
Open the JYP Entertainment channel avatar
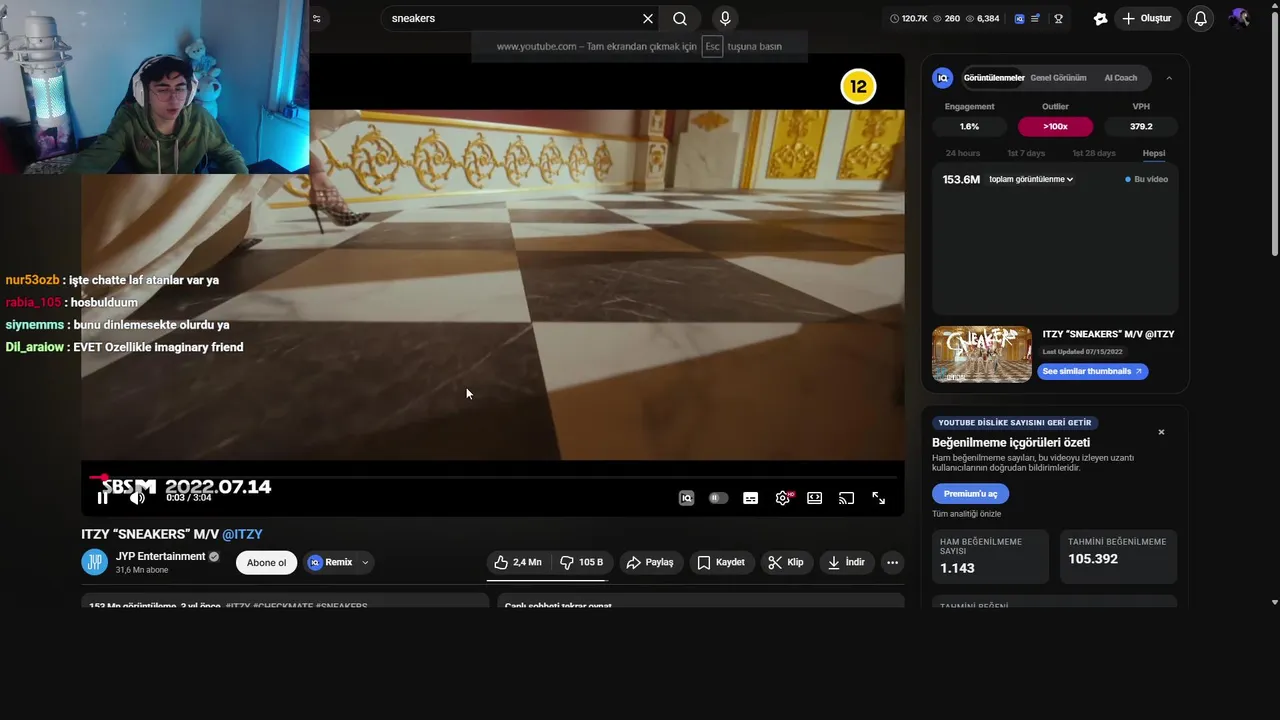coord(95,562)
